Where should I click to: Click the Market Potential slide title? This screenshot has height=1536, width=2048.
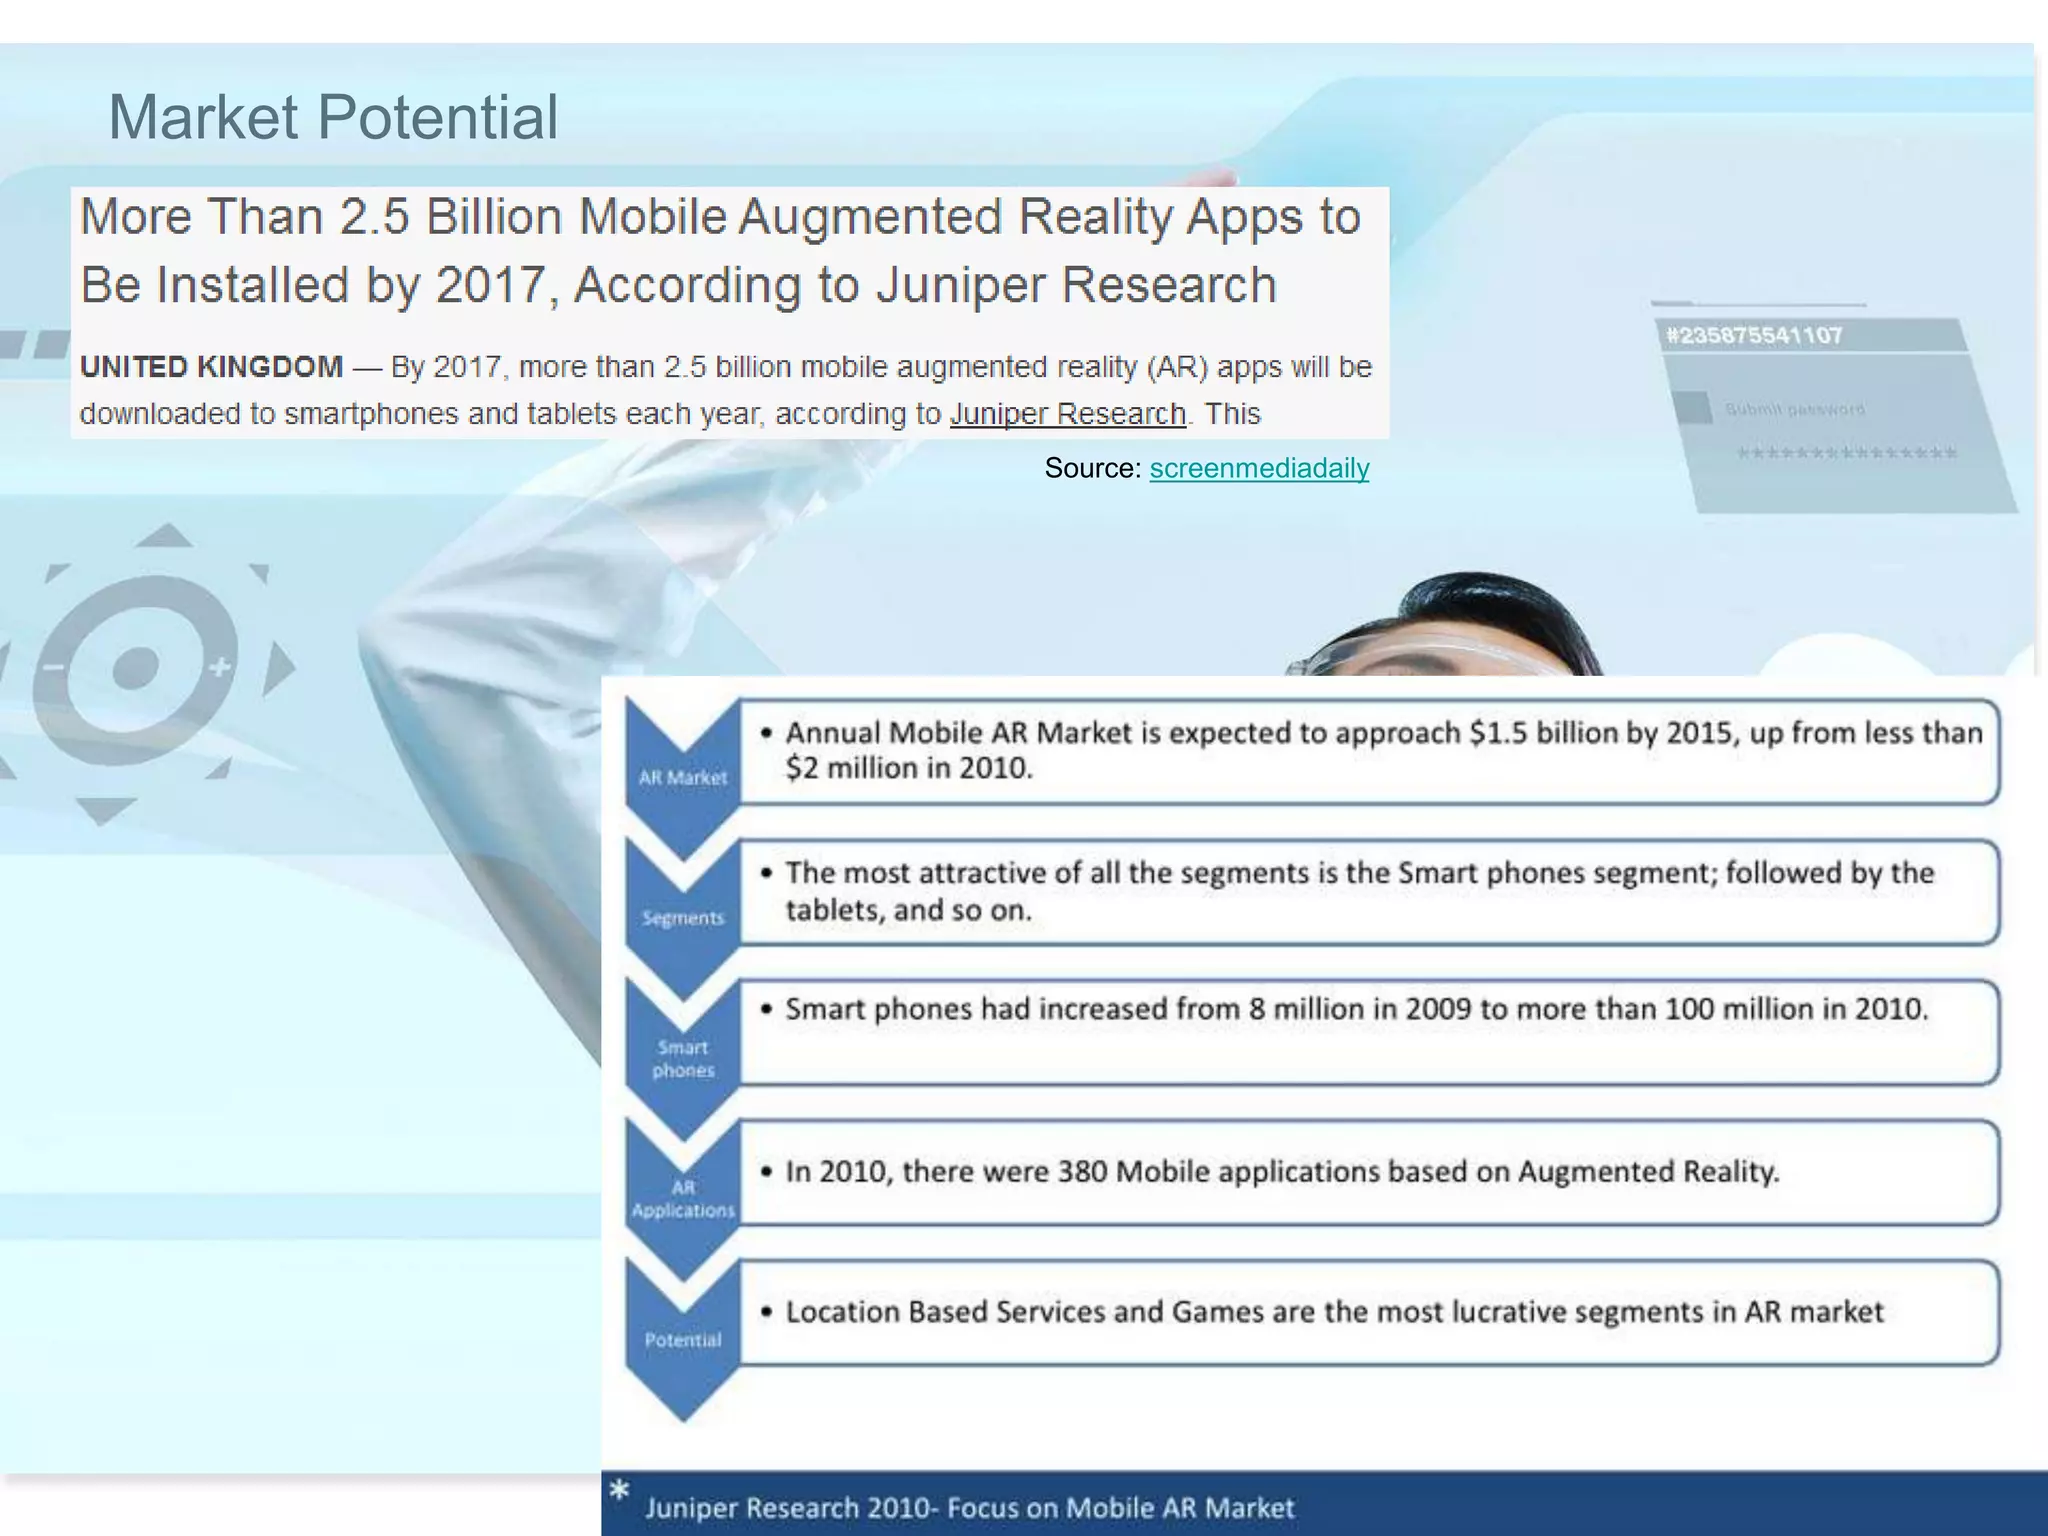pos(332,117)
